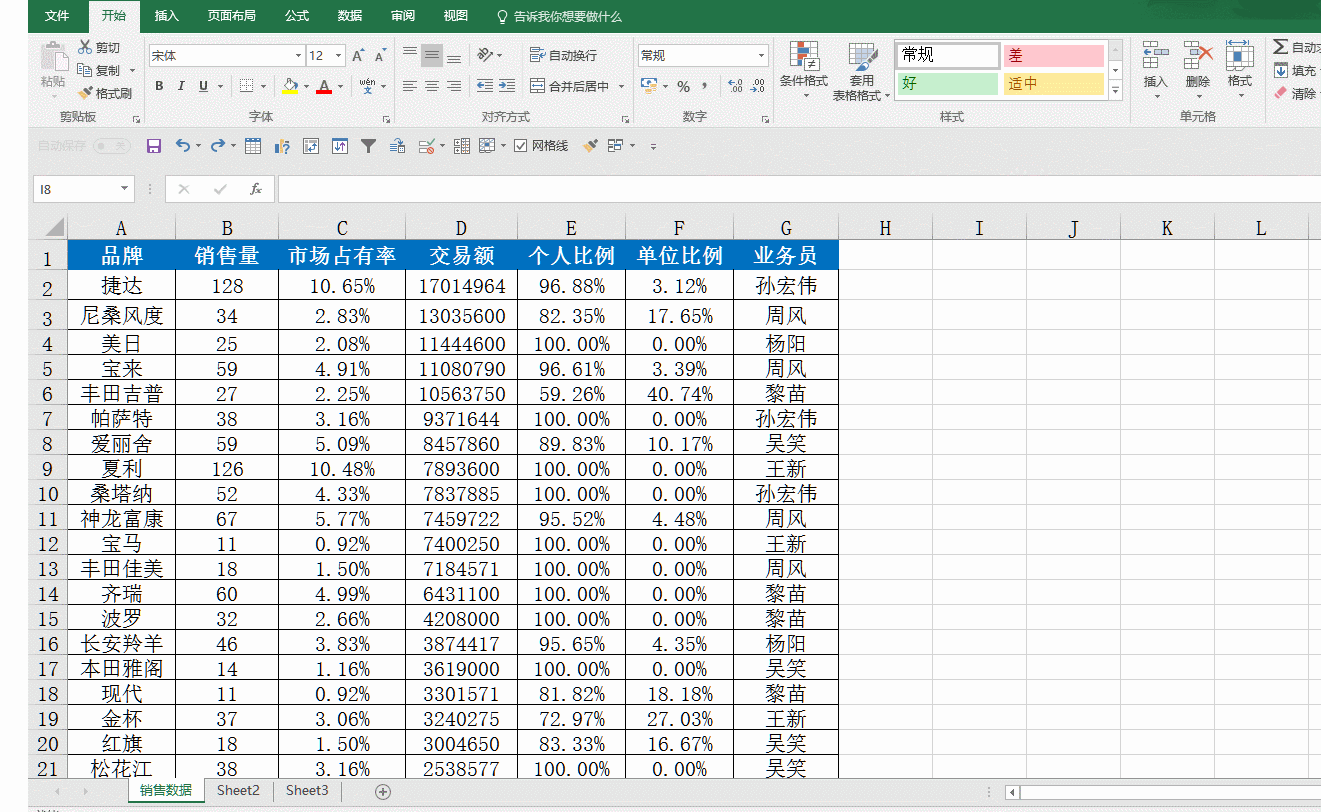This screenshot has width=1321, height=812.
Task: Select cell with value 17014964
Action: (462, 286)
